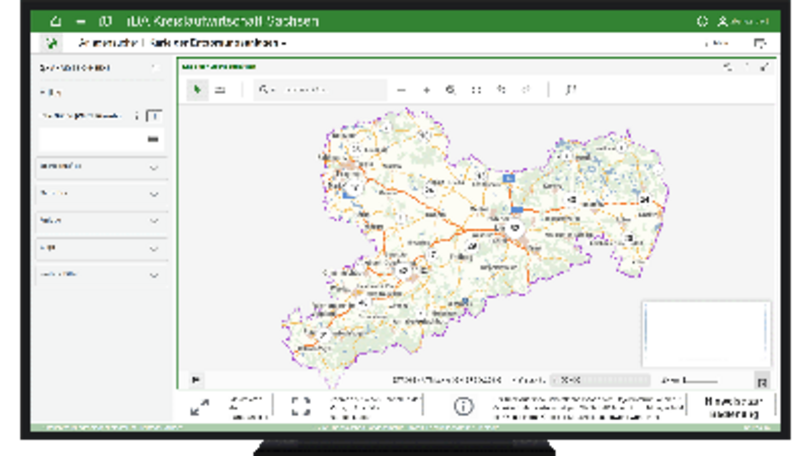Click in the map search input field

[x=325, y=90]
